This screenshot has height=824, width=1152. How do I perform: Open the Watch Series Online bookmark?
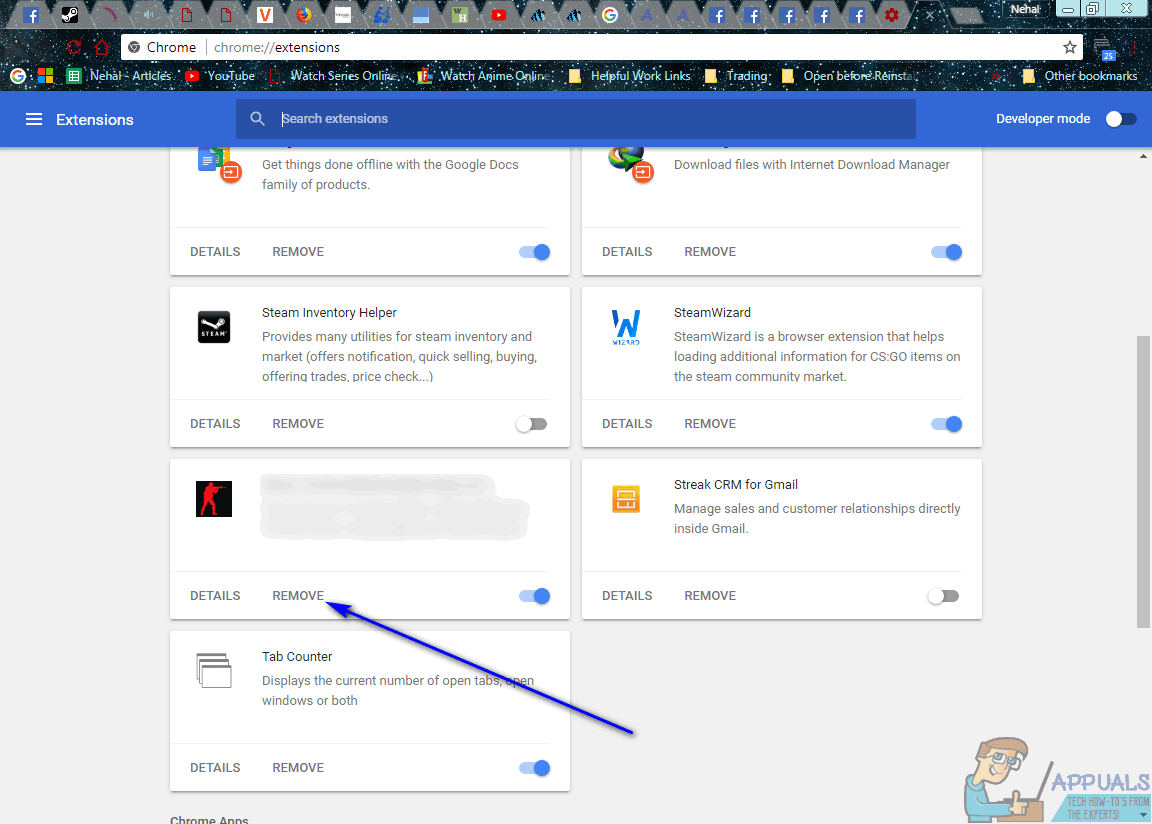point(335,76)
